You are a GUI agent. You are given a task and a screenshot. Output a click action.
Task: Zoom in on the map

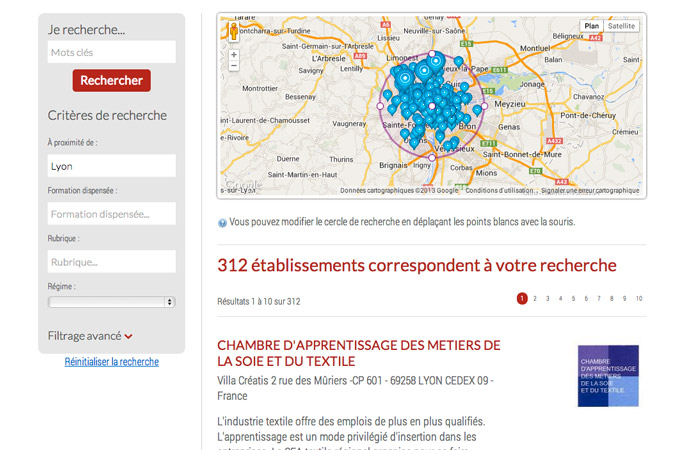click(x=234, y=54)
